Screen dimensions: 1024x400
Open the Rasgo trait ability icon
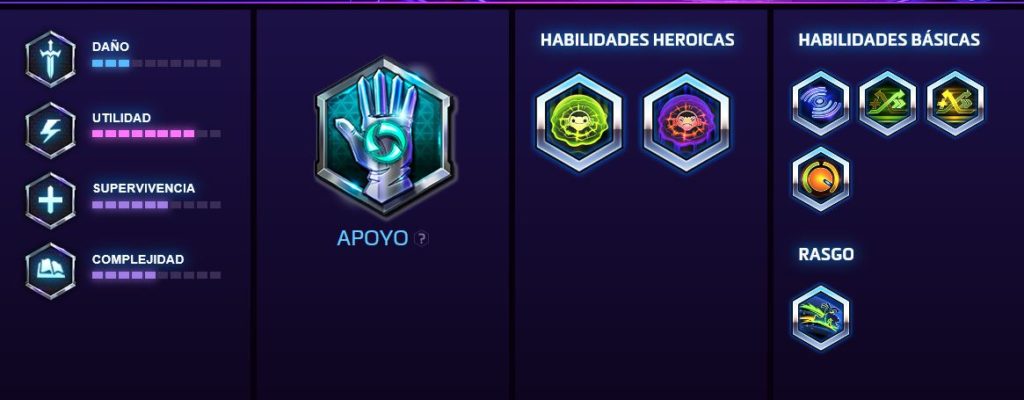point(821,317)
